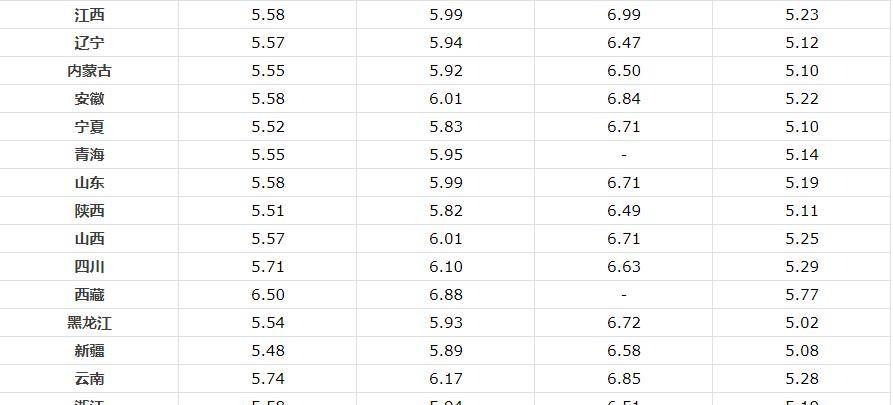The height and width of the screenshot is (405, 893).
Task: Select the 6.99 value in 江西 row
Action: (624, 15)
